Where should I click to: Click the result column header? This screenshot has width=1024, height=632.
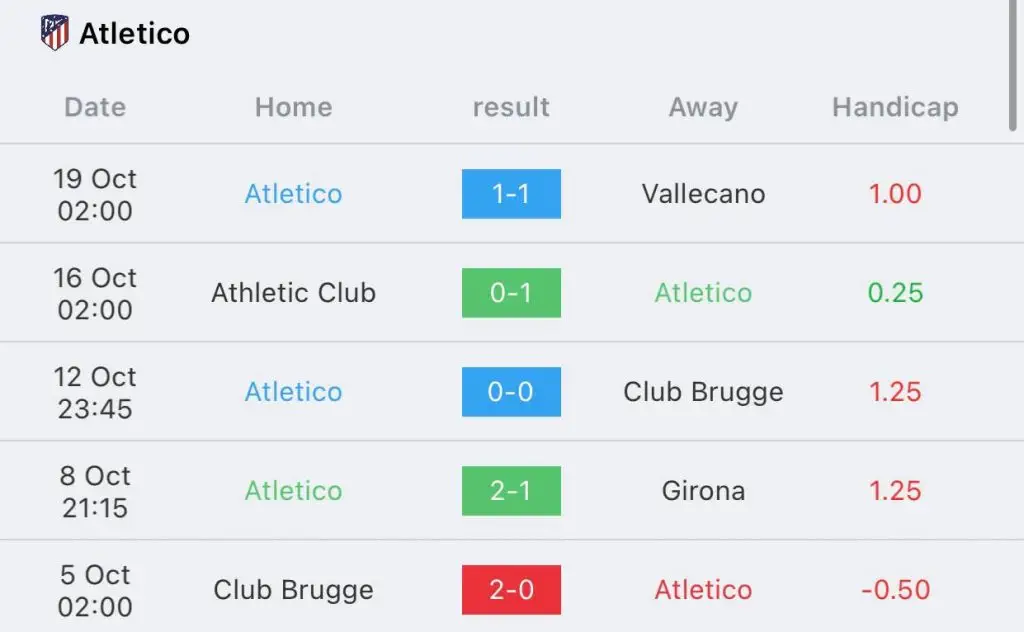point(511,107)
